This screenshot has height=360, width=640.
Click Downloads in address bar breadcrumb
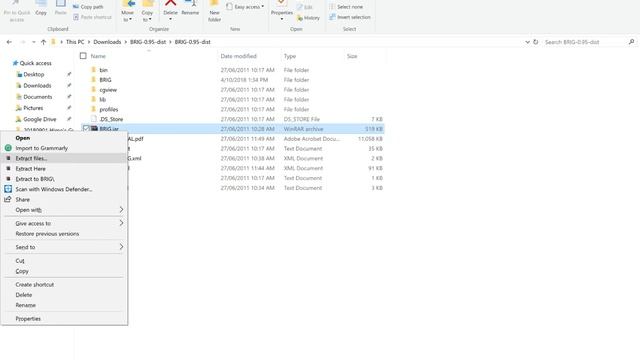tap(107, 42)
